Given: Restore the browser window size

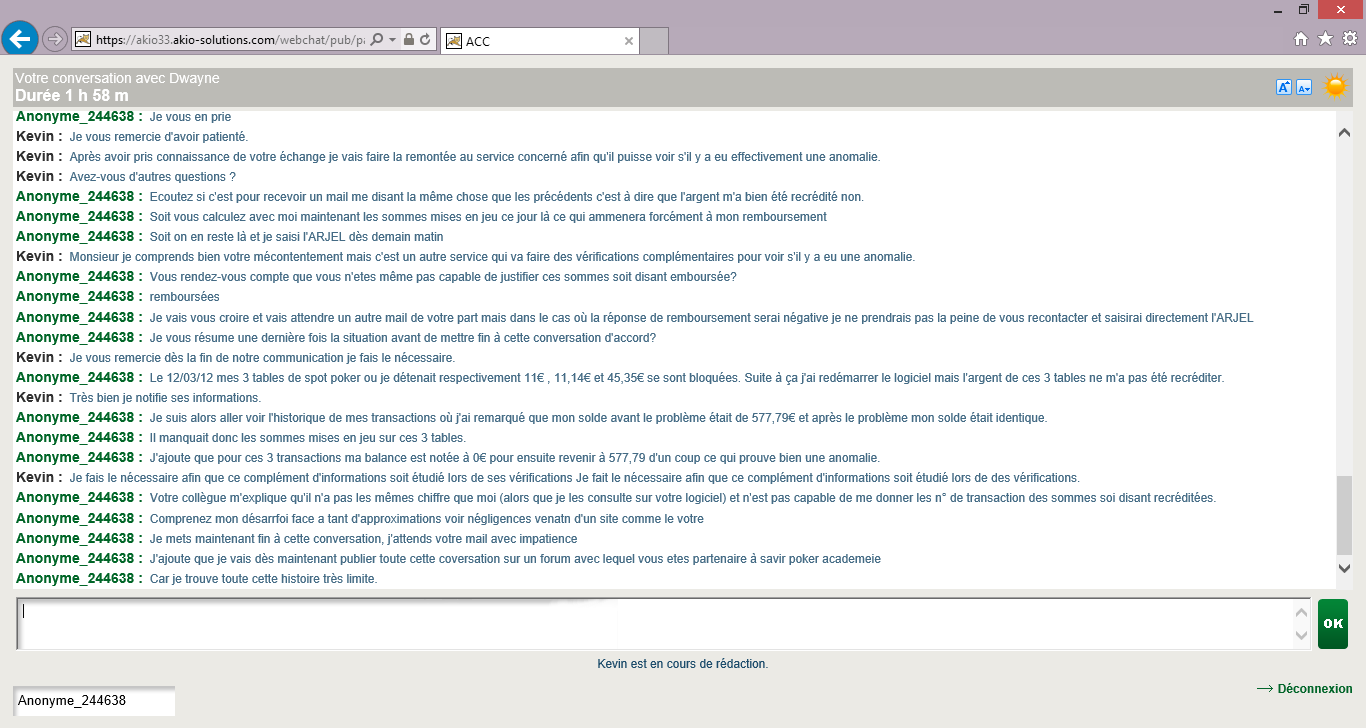Looking at the screenshot, I should (1304, 9).
